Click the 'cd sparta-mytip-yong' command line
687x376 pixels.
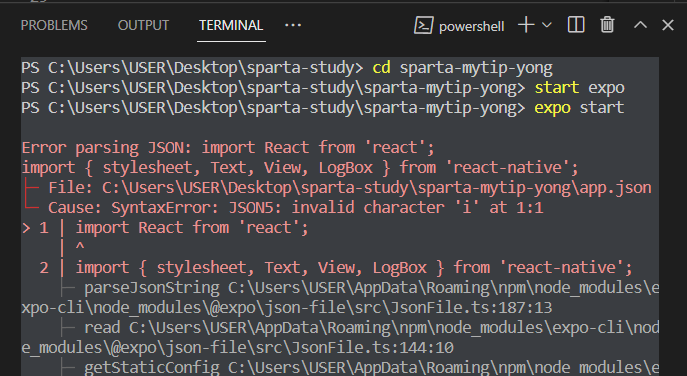click(287, 68)
